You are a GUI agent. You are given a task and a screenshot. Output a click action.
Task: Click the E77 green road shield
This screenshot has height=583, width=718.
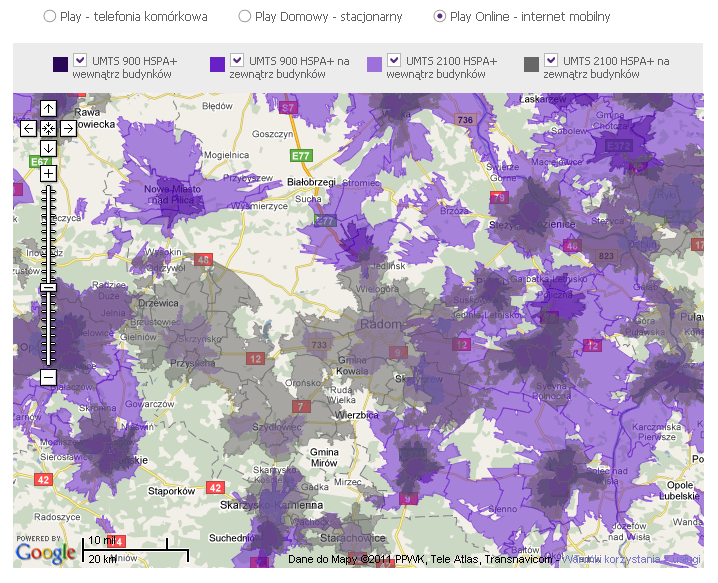coord(301,156)
